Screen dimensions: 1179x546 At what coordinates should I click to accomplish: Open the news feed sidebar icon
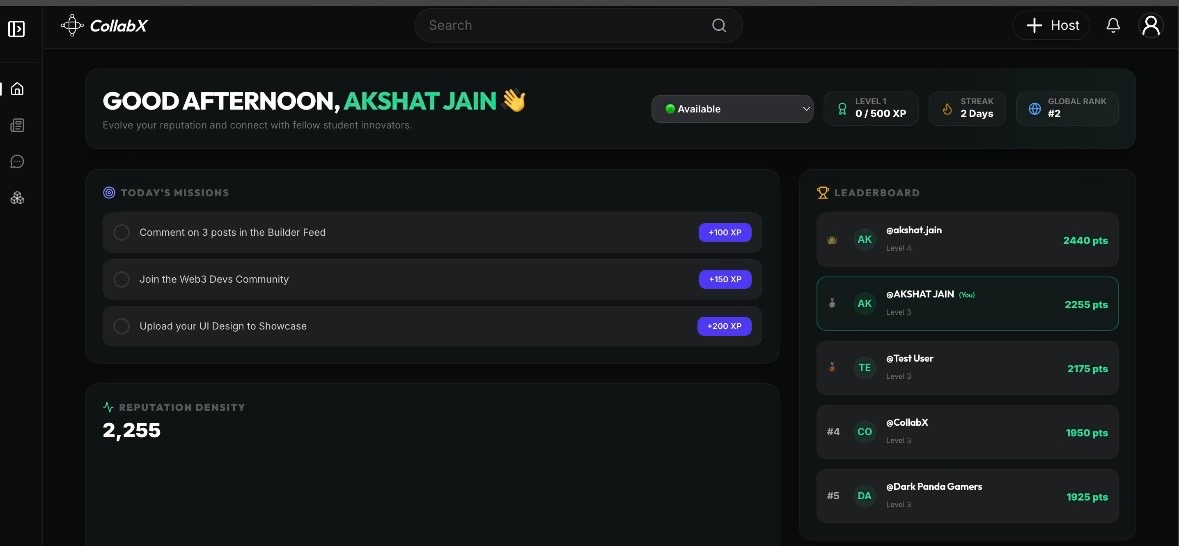pos(17,126)
